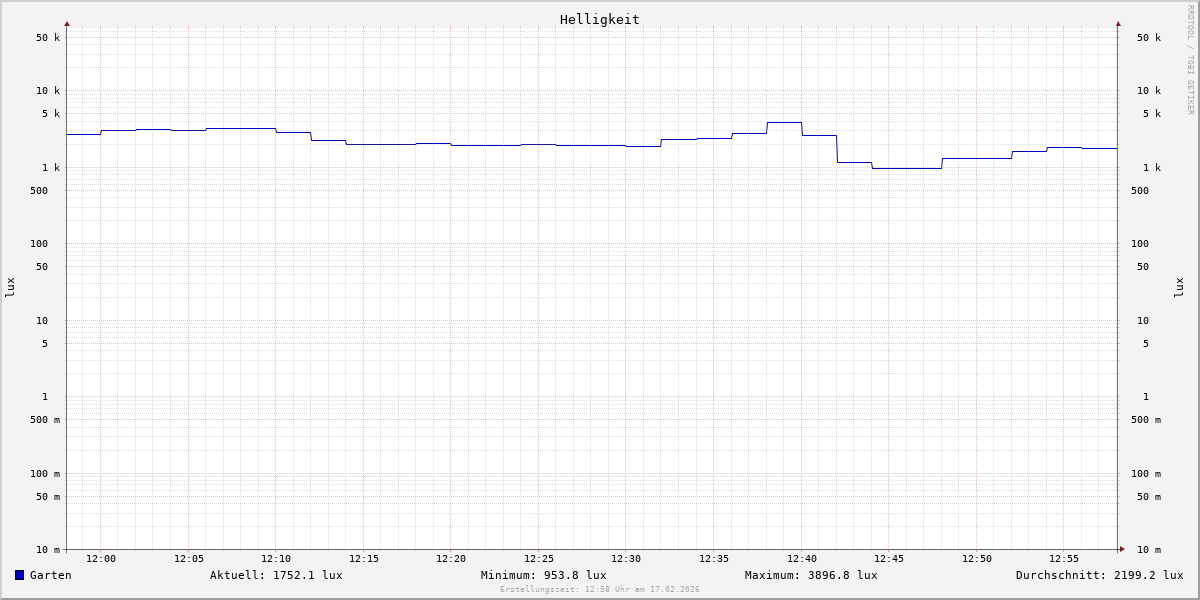Image resolution: width=1200 pixels, height=600 pixels.
Task: Click the Erstellungszeit timestamp footer text
Action: click(x=600, y=590)
